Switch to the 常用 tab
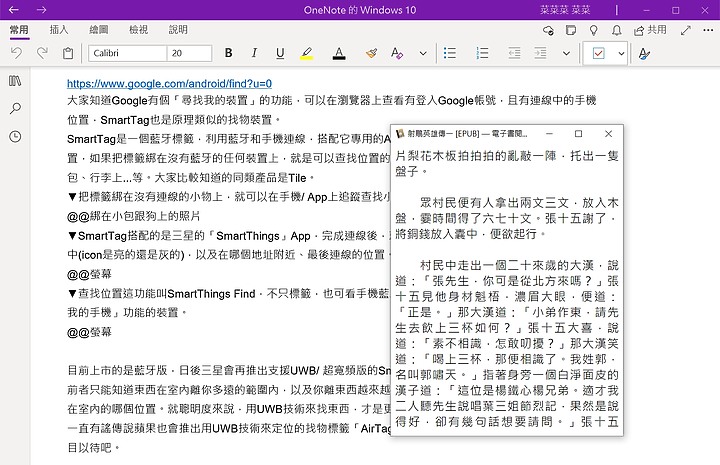The height and width of the screenshot is (465, 720). [x=19, y=30]
